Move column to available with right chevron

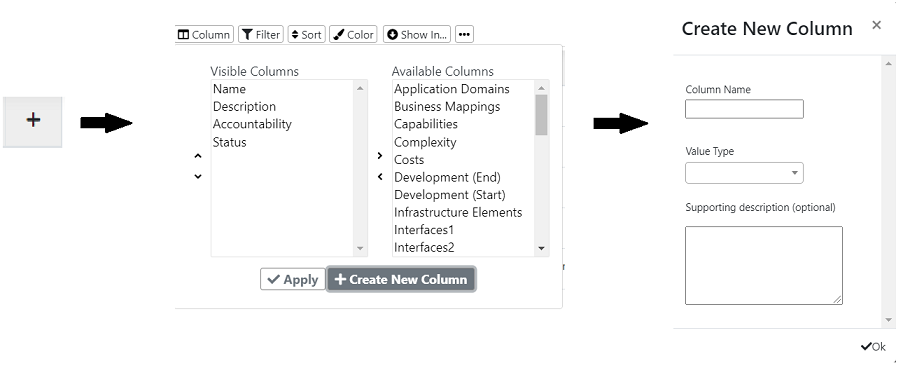pos(380,156)
